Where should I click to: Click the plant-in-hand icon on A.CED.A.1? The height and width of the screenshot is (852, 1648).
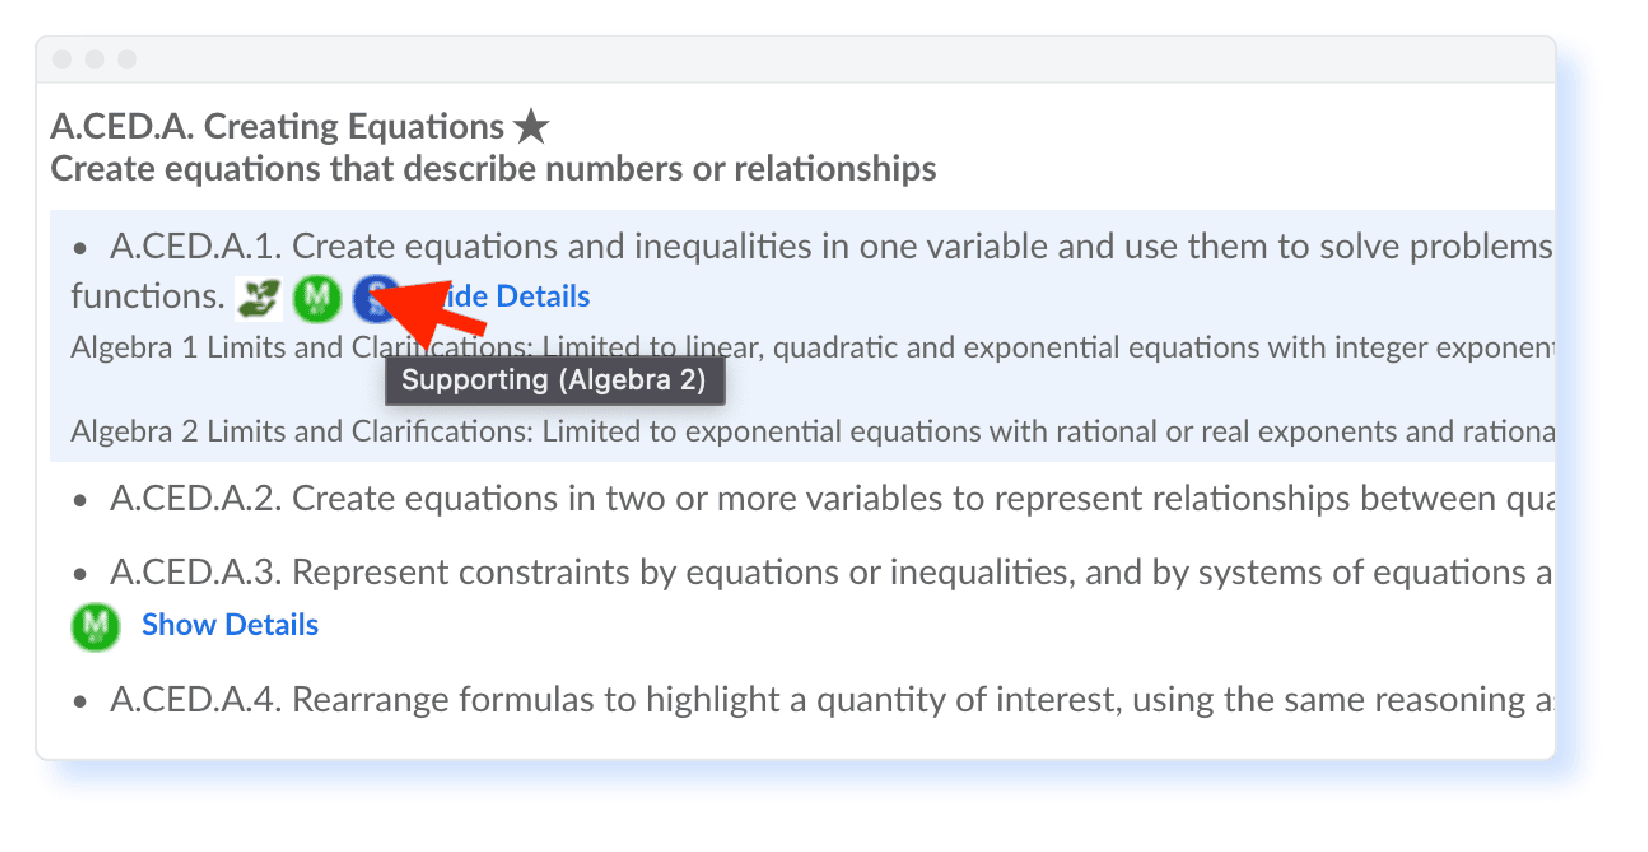259,298
